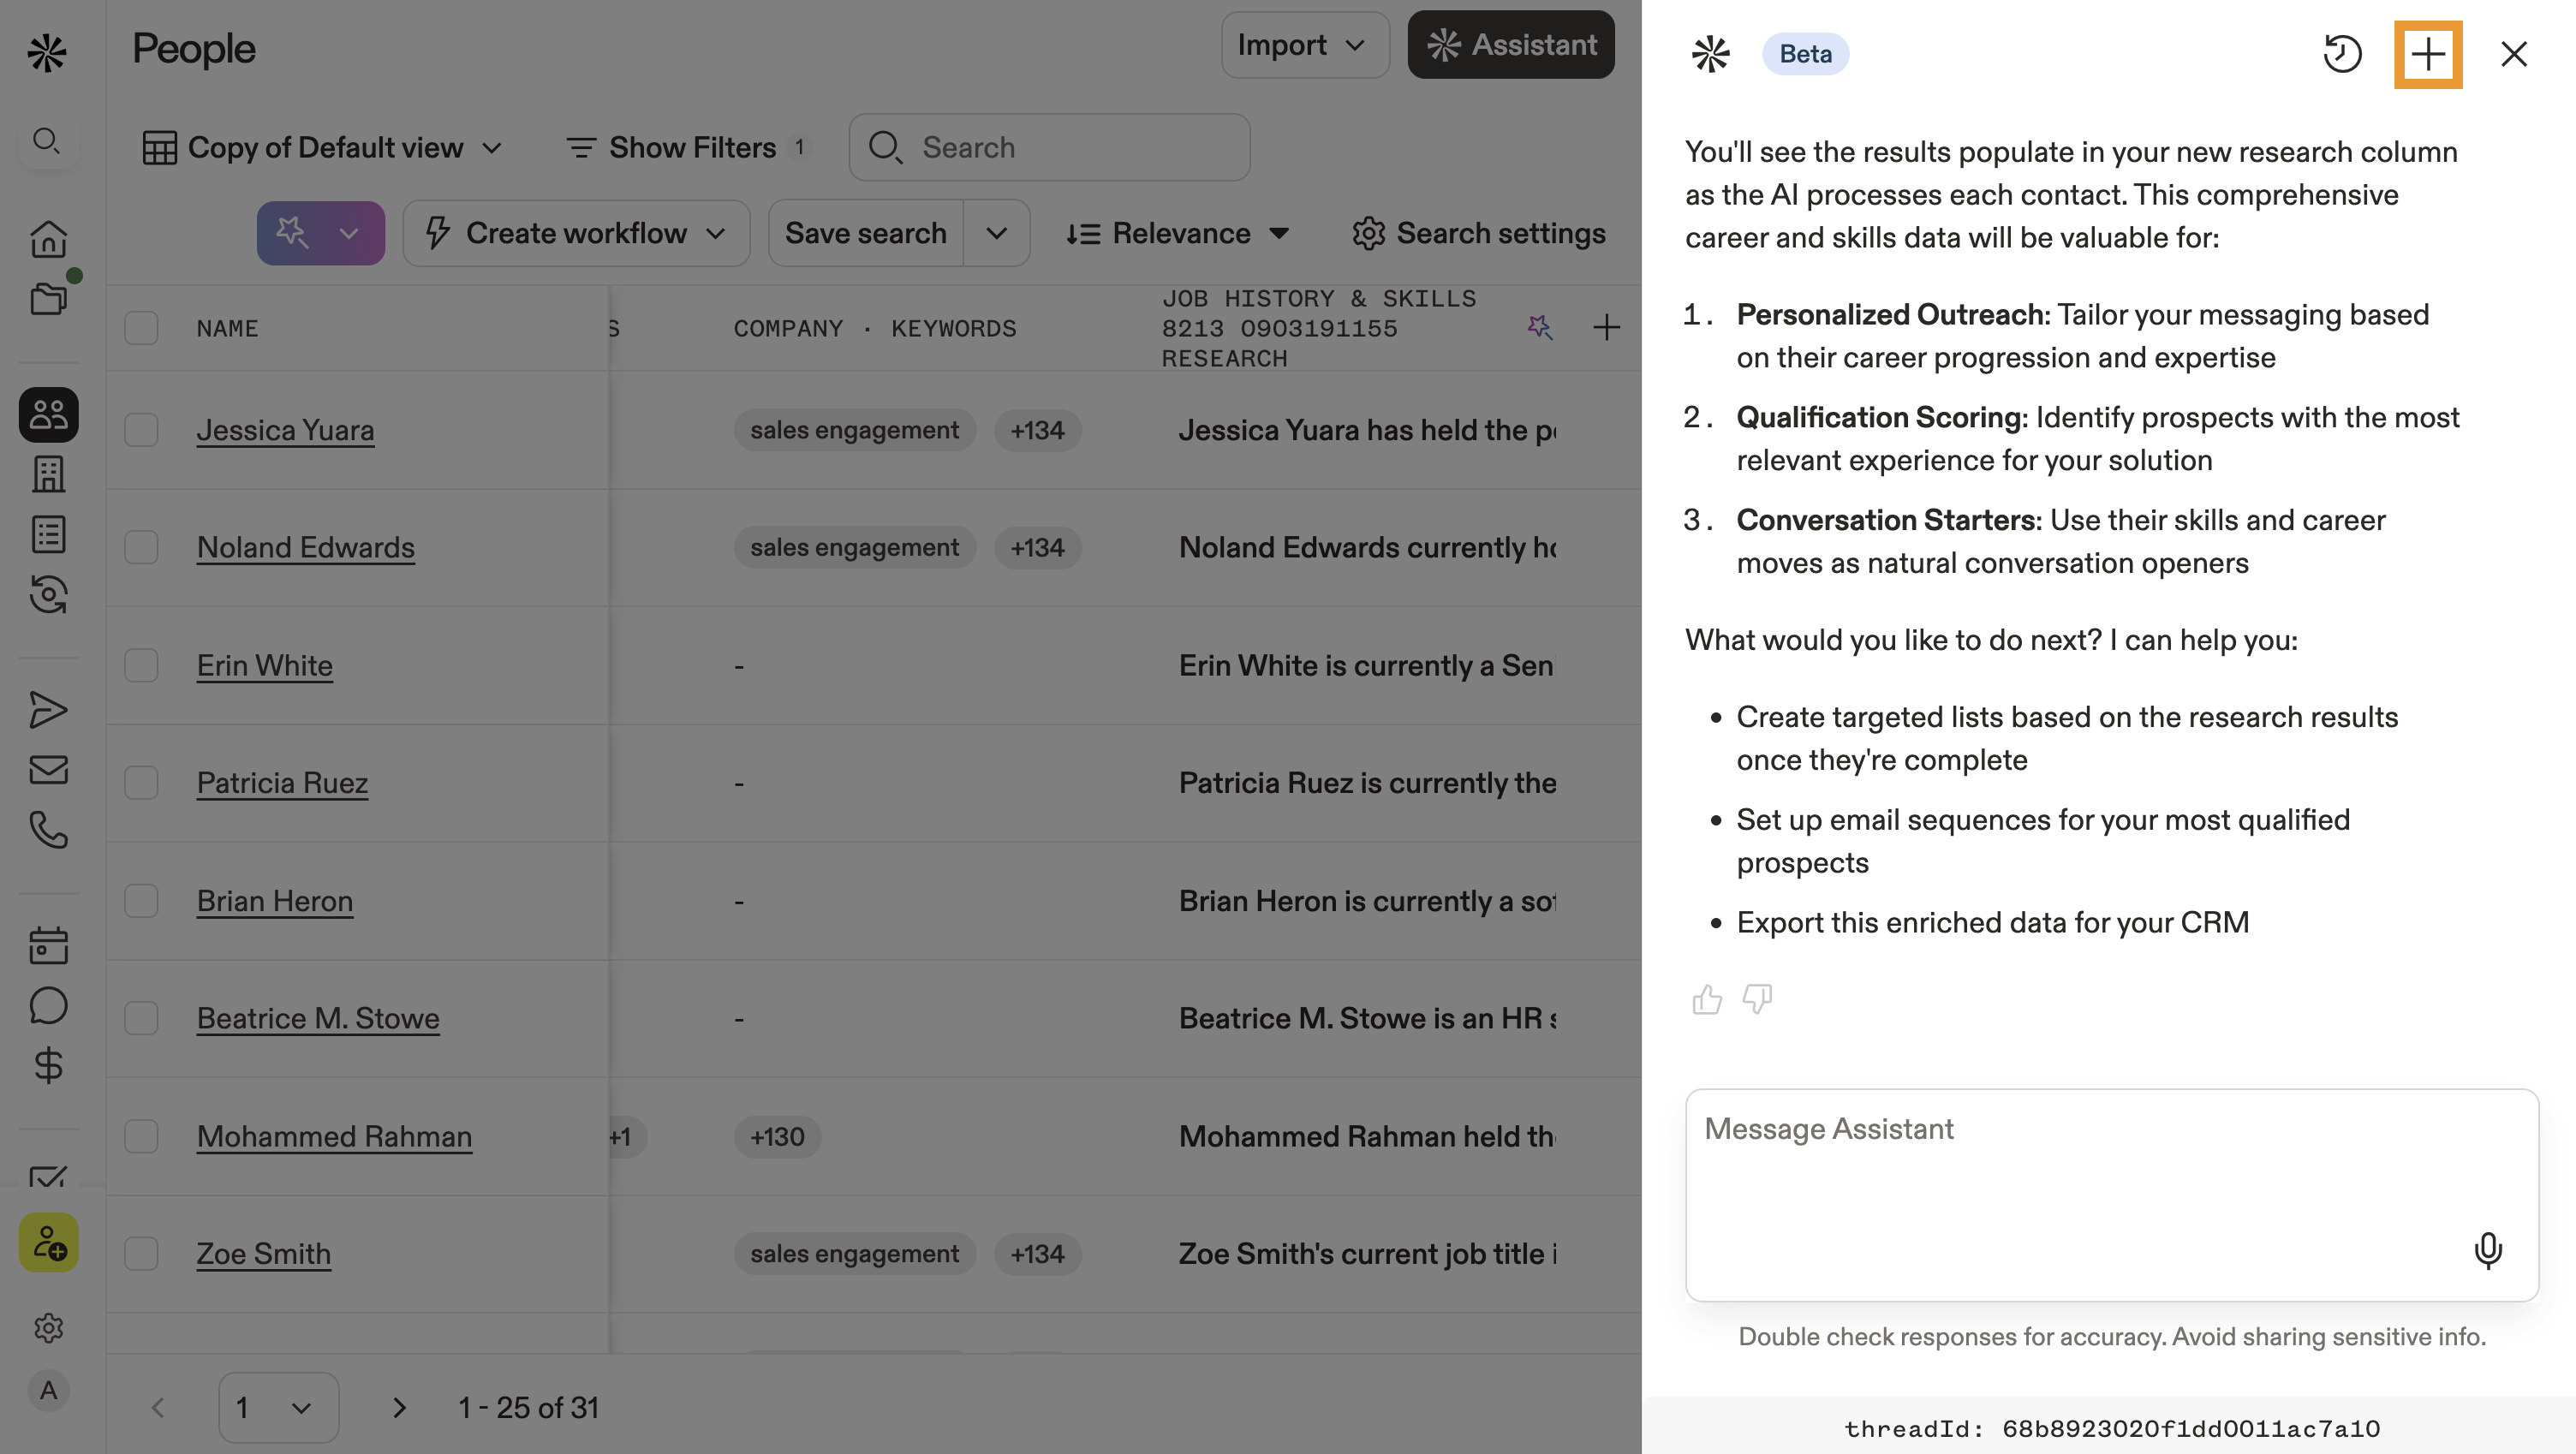2576x1454 pixels.
Task: Give thumbs down to Assistant response
Action: (1757, 999)
